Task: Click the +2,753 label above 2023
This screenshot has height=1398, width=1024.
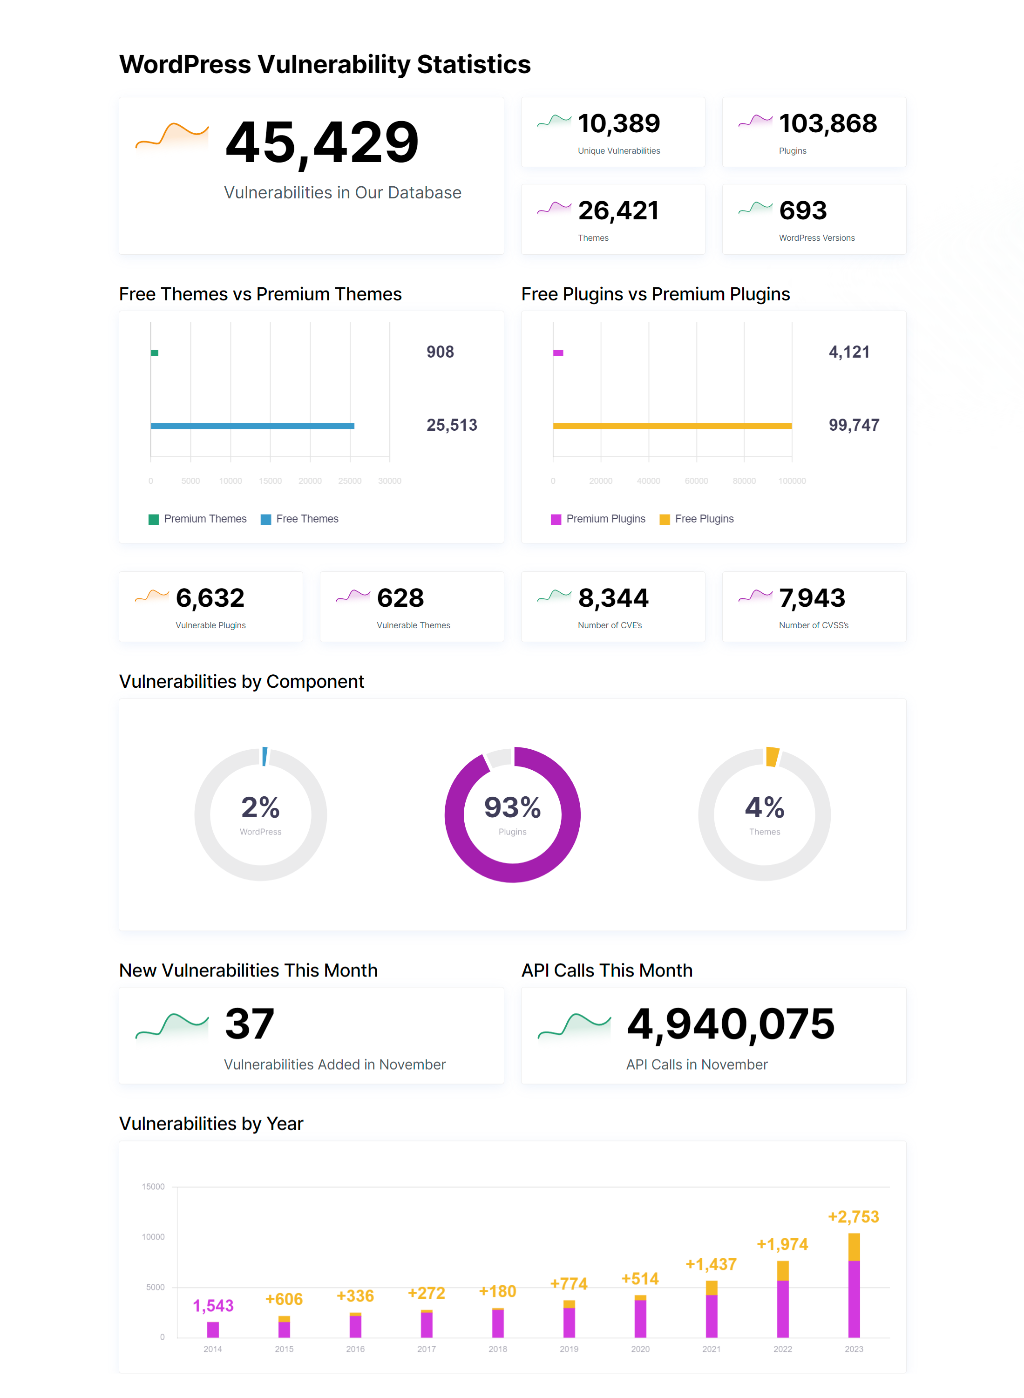Action: [x=854, y=1217]
